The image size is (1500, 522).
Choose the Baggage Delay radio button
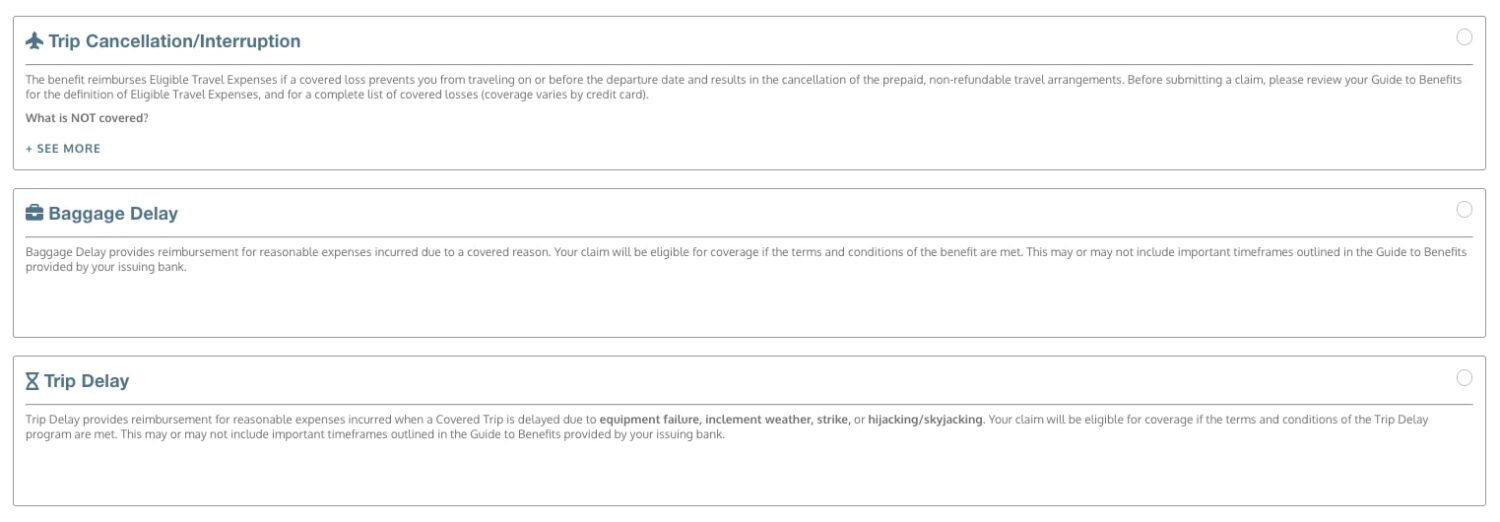[1464, 210]
